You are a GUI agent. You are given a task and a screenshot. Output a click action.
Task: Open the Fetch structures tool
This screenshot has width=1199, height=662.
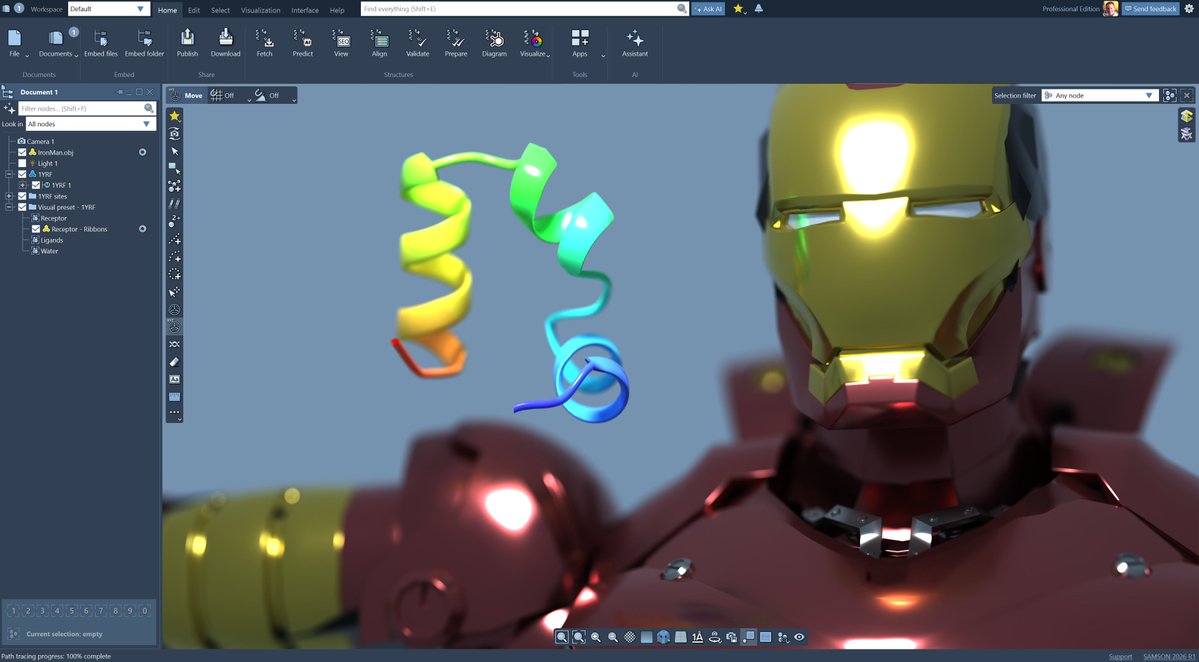pyautogui.click(x=264, y=43)
